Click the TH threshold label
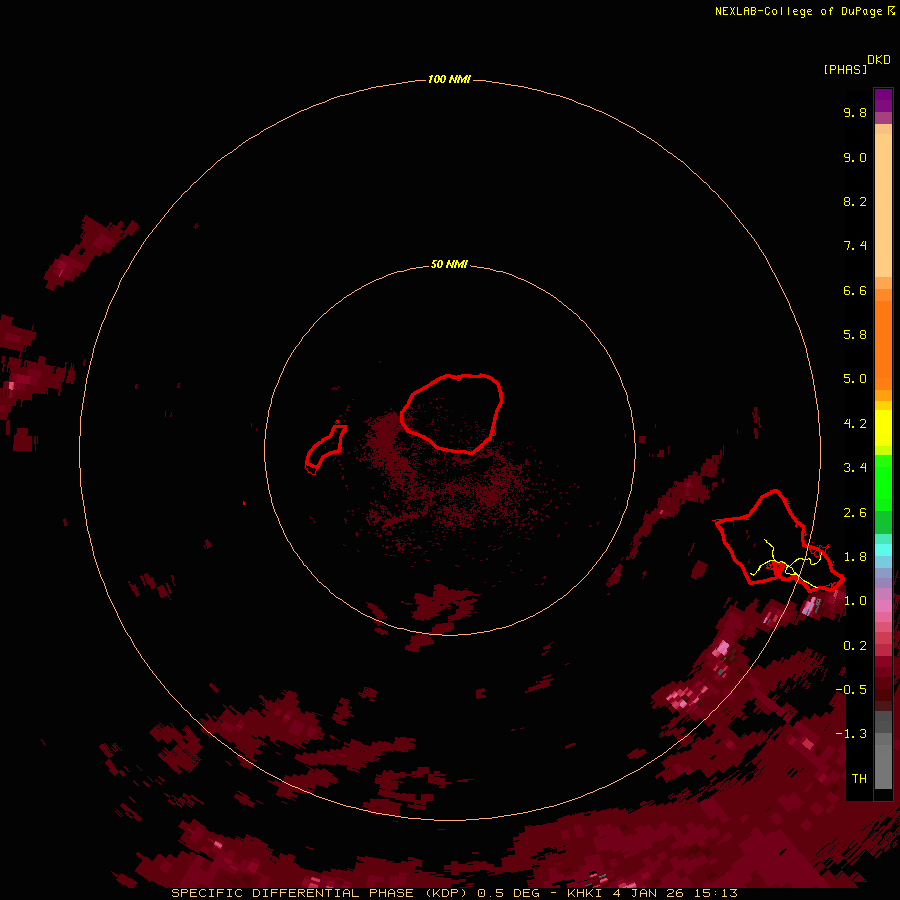 (859, 779)
